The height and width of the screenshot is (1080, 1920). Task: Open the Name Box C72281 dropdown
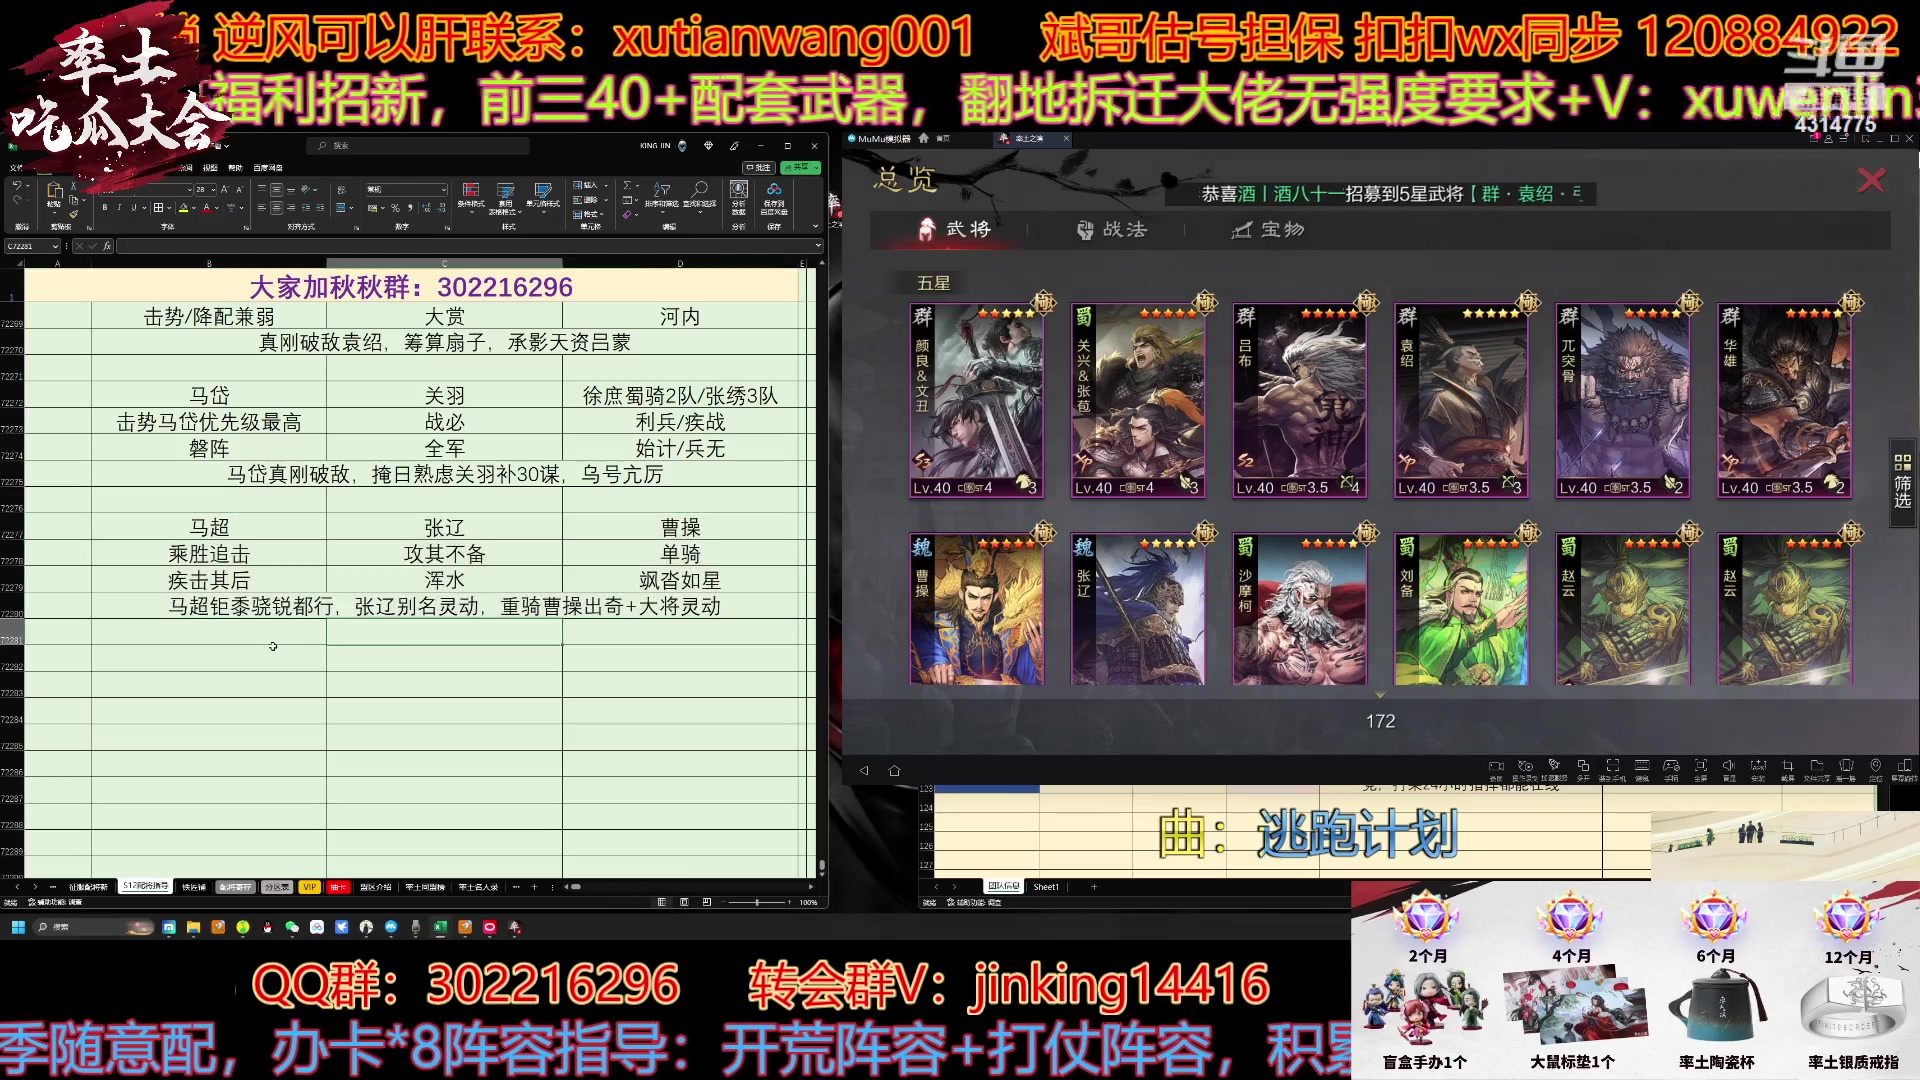[55, 246]
